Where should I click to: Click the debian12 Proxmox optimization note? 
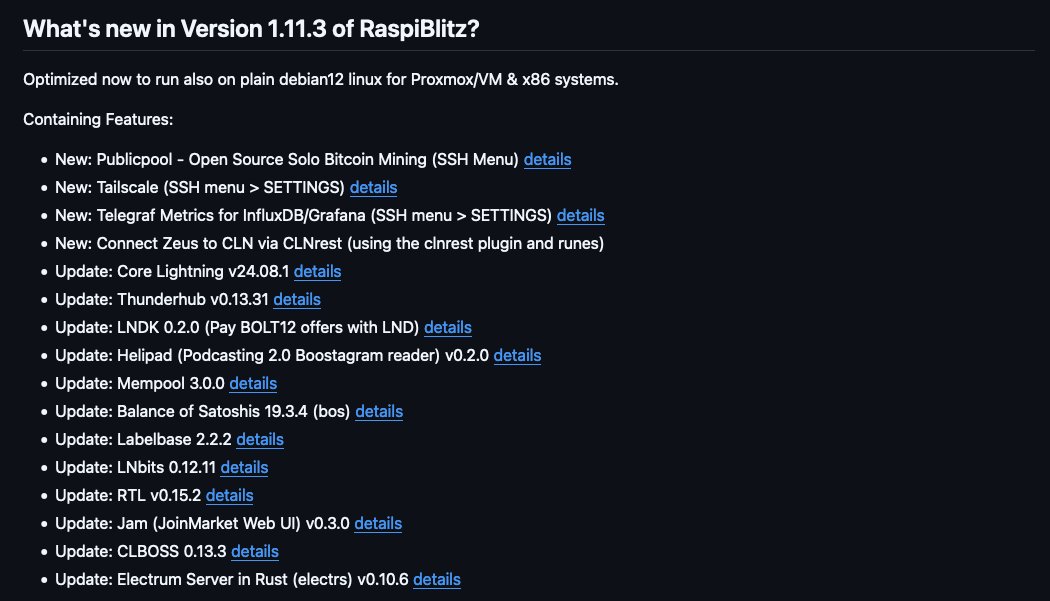320,79
